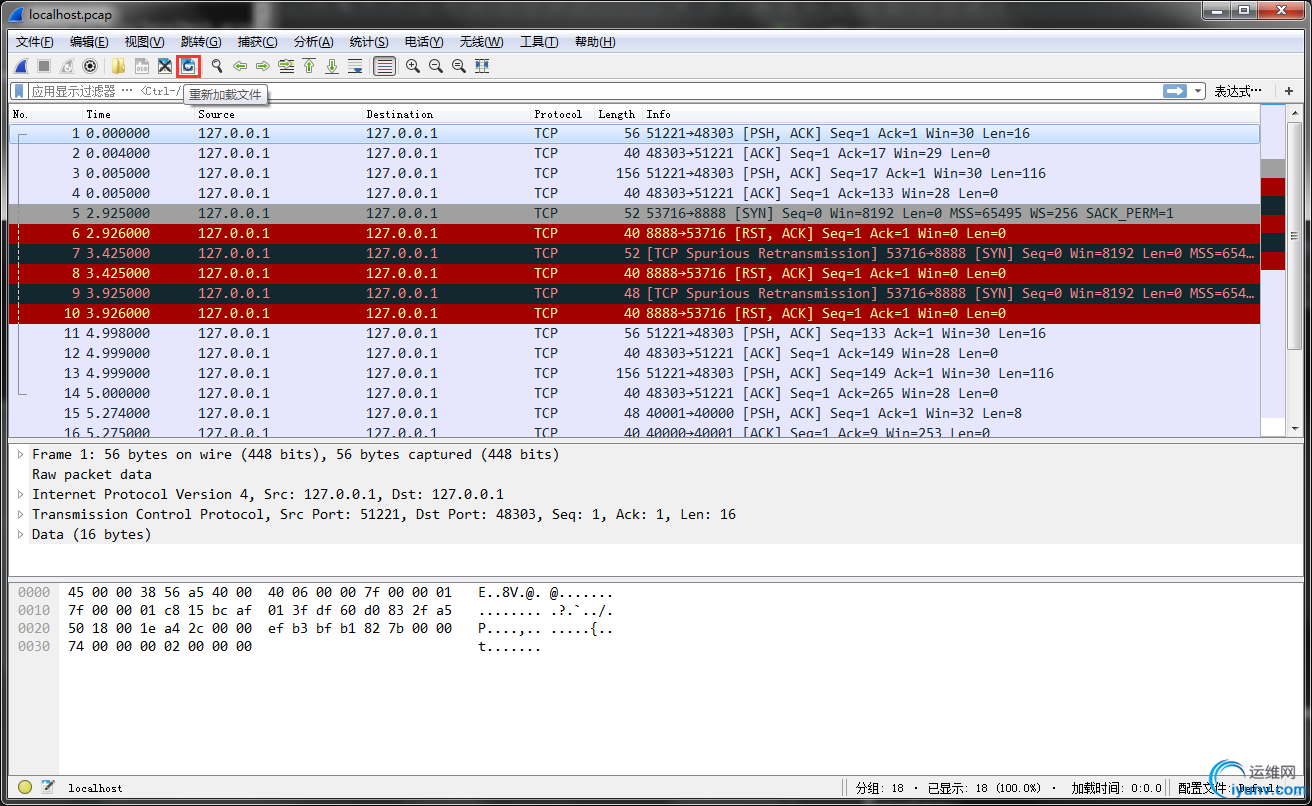
Task: Sort by the No. column header
Action: (46, 114)
